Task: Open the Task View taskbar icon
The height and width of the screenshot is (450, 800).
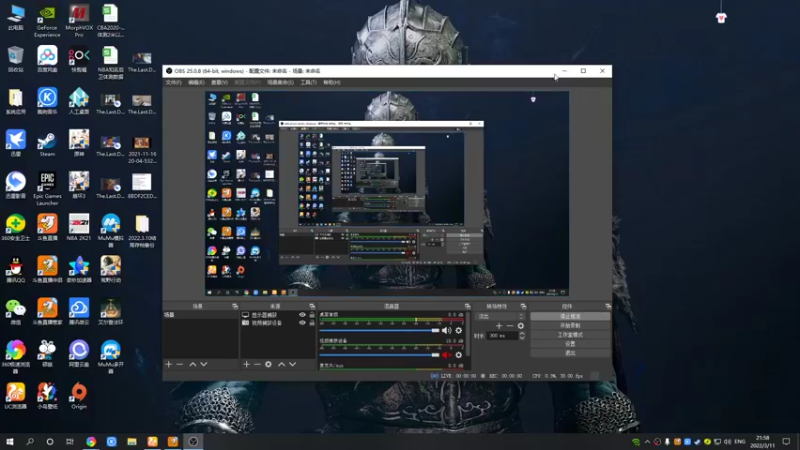Action: coord(69,441)
